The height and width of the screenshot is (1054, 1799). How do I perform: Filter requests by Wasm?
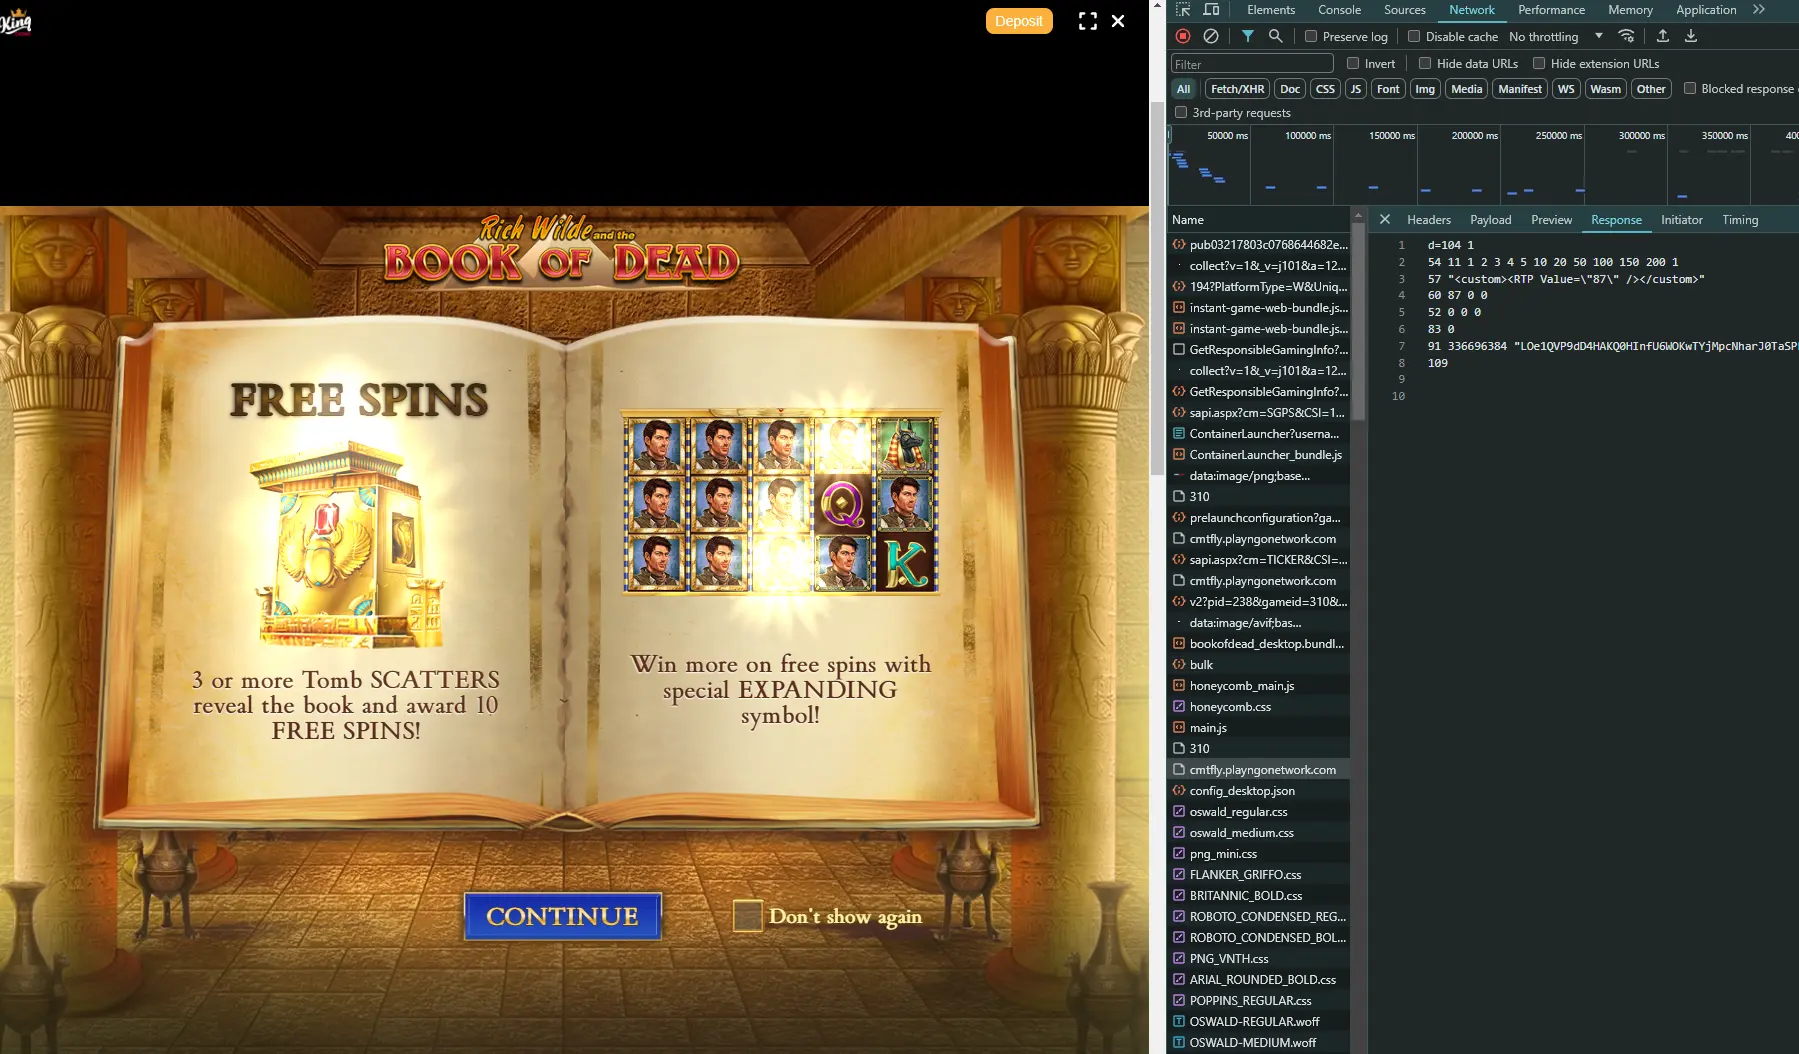1605,89
